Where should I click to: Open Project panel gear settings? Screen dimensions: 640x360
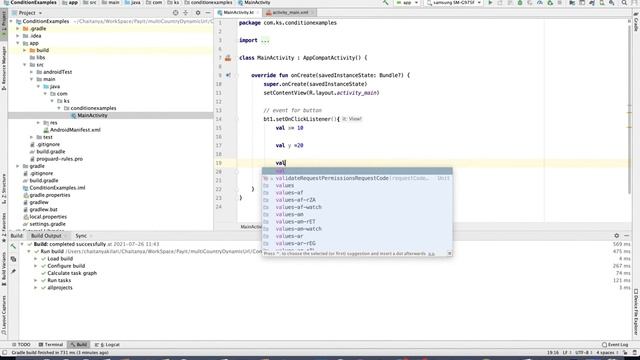coord(198,13)
